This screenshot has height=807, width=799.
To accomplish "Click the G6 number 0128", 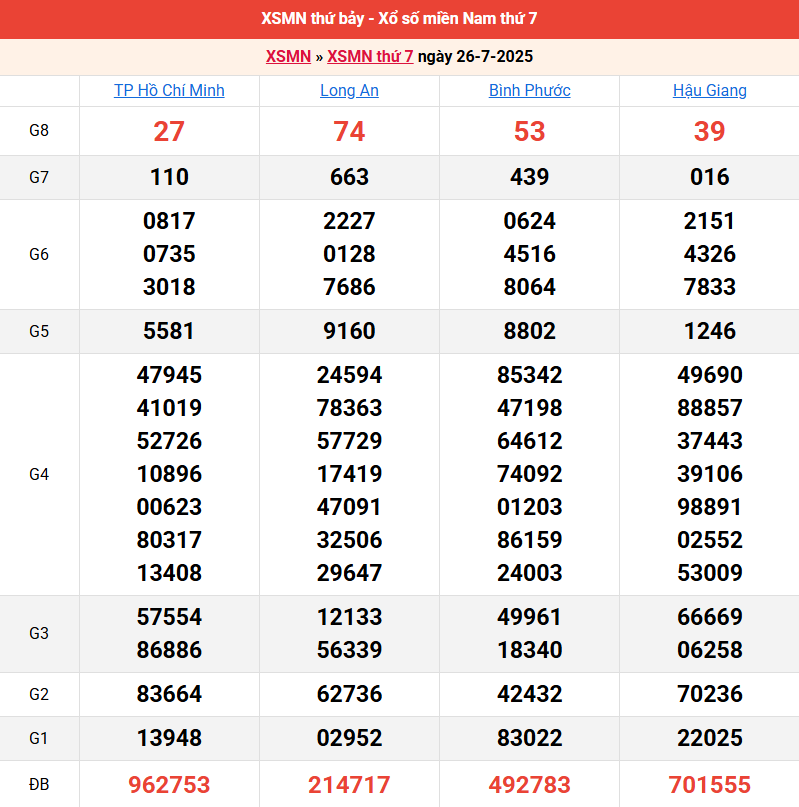I will click(x=350, y=254).
